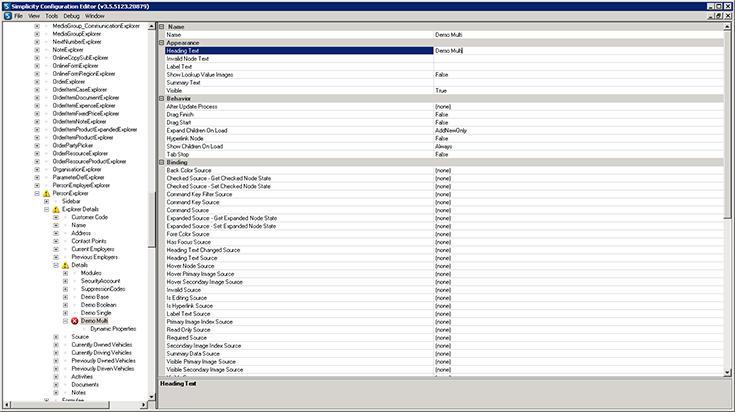Select SecurityAccount tree item
The height and width of the screenshot is (412, 735).
click(100, 281)
